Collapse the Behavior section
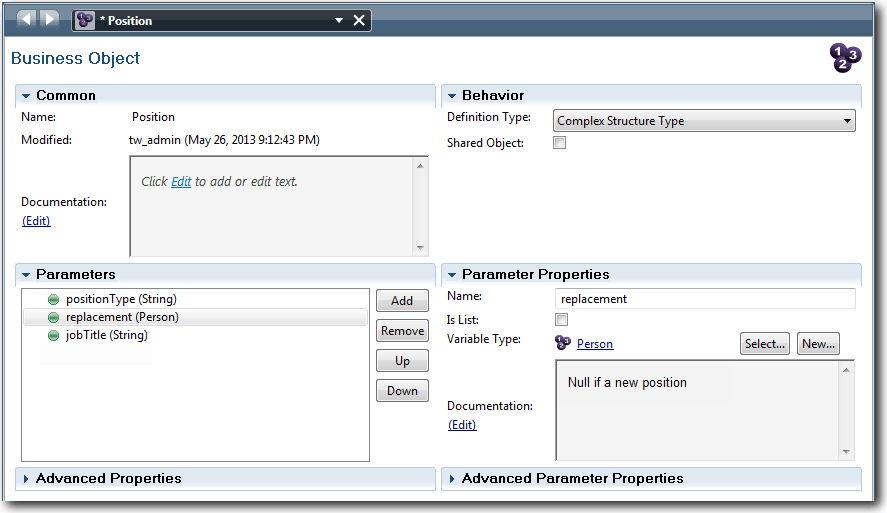This screenshot has height=513, width=887. tap(452, 96)
